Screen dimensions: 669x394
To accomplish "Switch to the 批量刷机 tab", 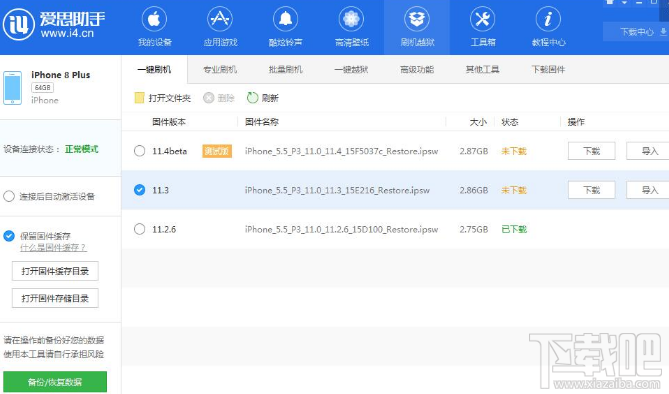I will 285,70.
